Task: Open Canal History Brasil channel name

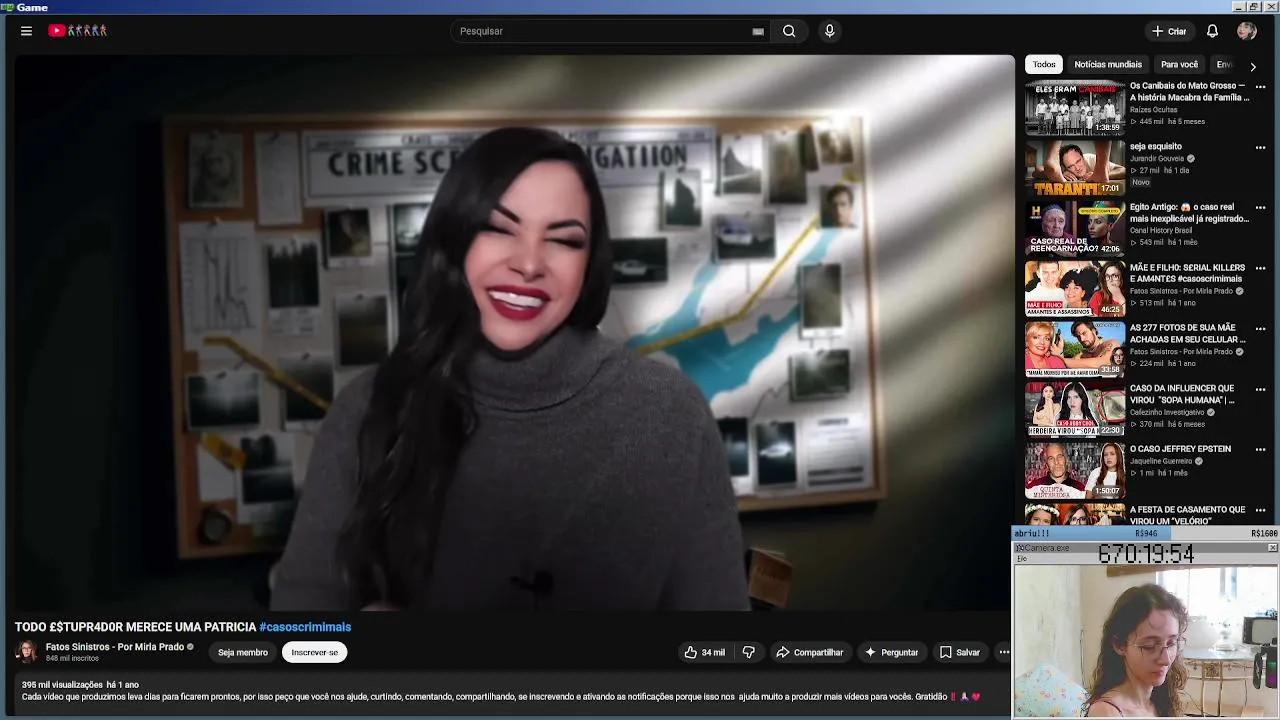Action: [x=1161, y=230]
